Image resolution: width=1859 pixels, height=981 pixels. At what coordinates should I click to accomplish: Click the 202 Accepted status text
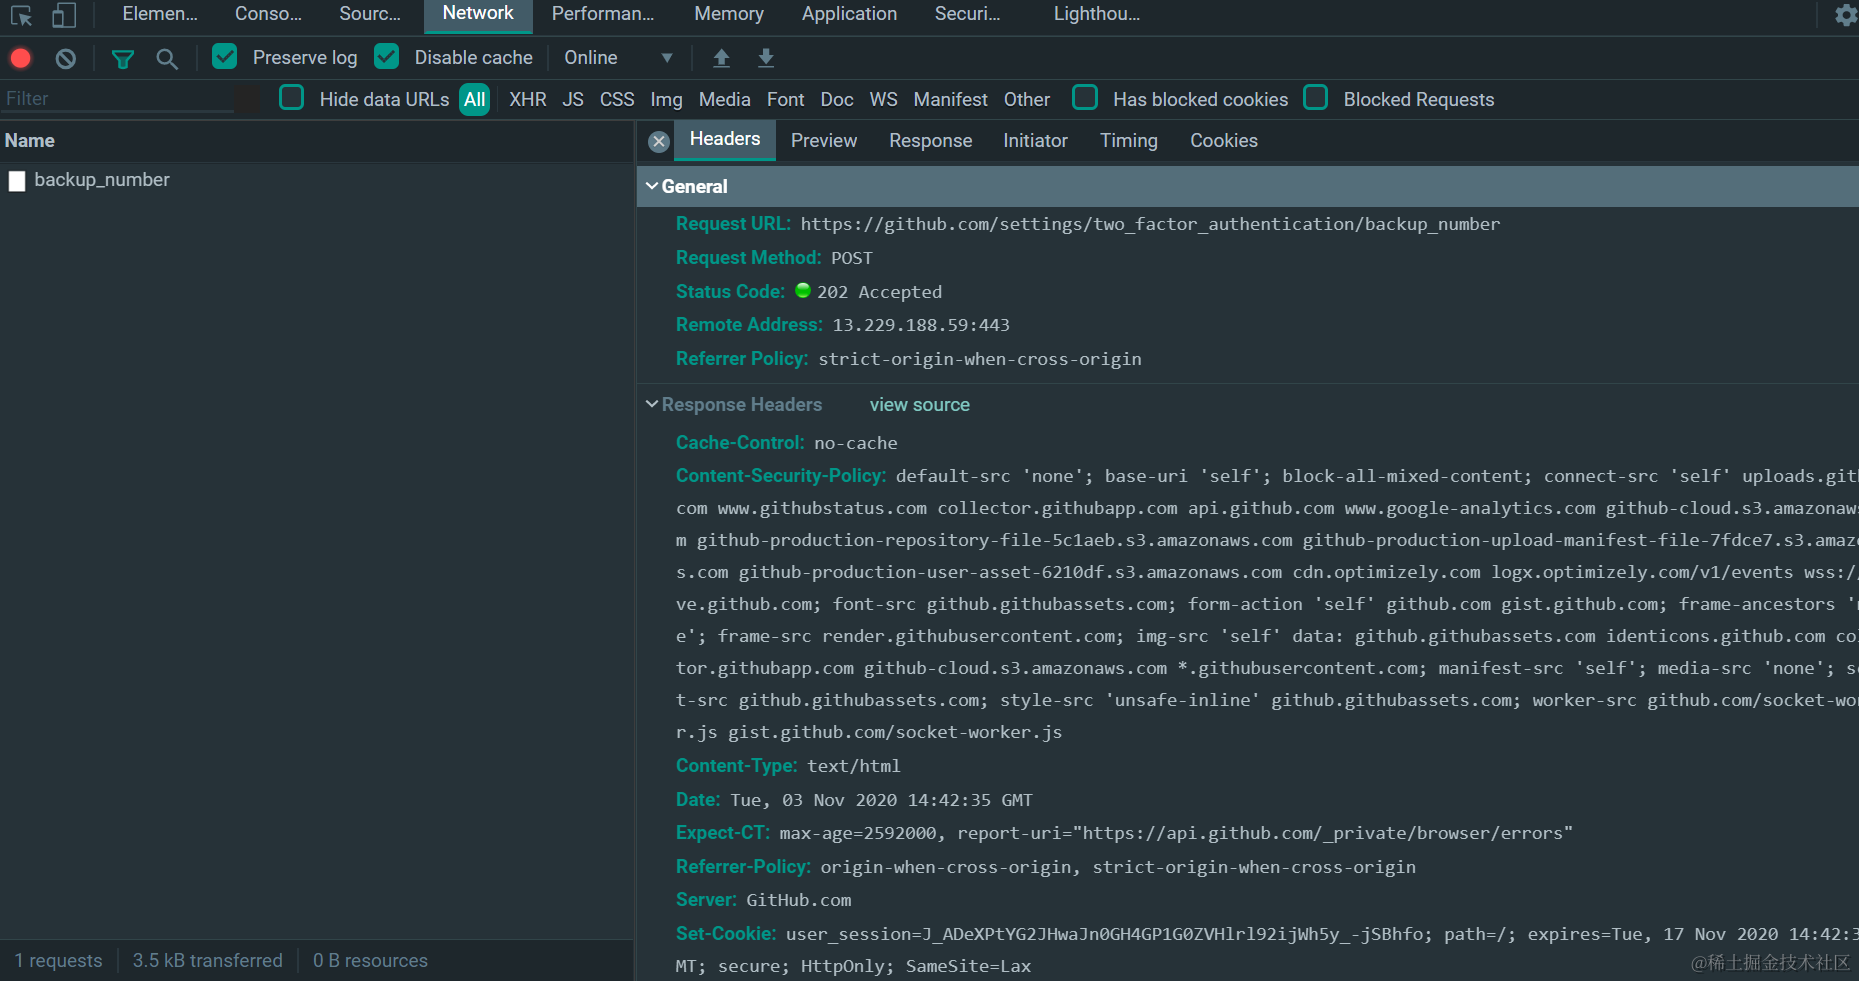pyautogui.click(x=879, y=292)
